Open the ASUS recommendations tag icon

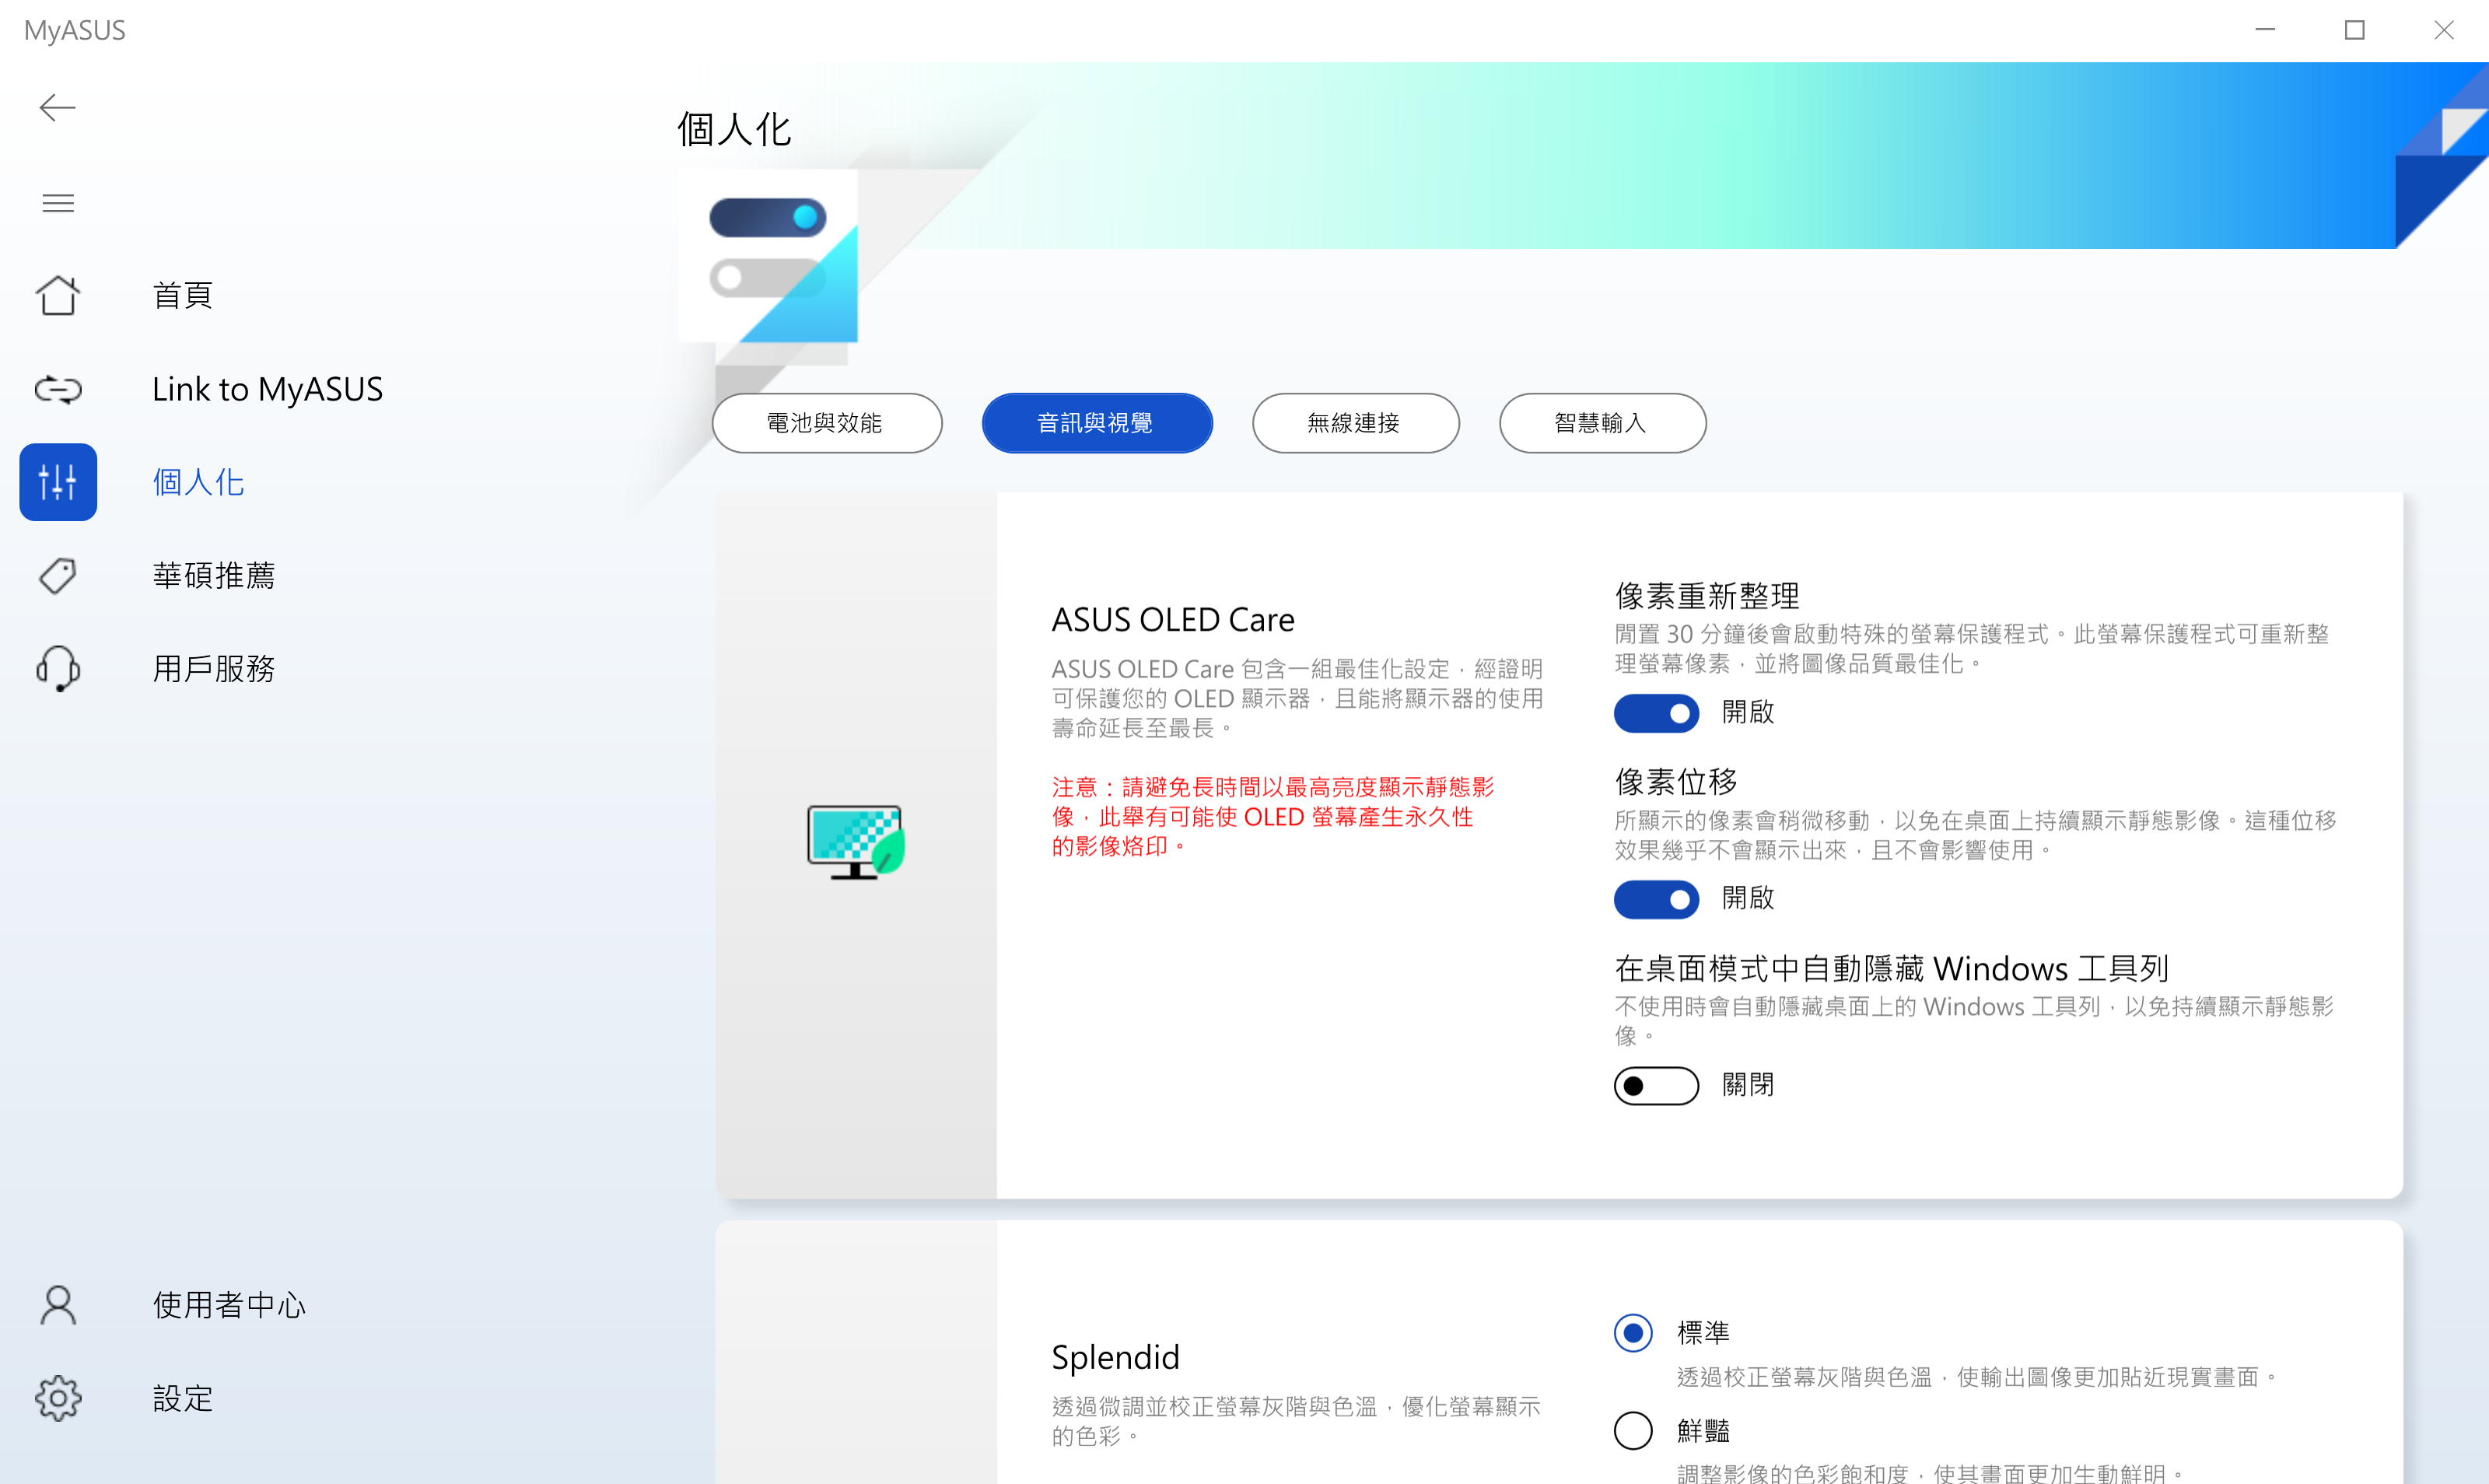(58, 575)
